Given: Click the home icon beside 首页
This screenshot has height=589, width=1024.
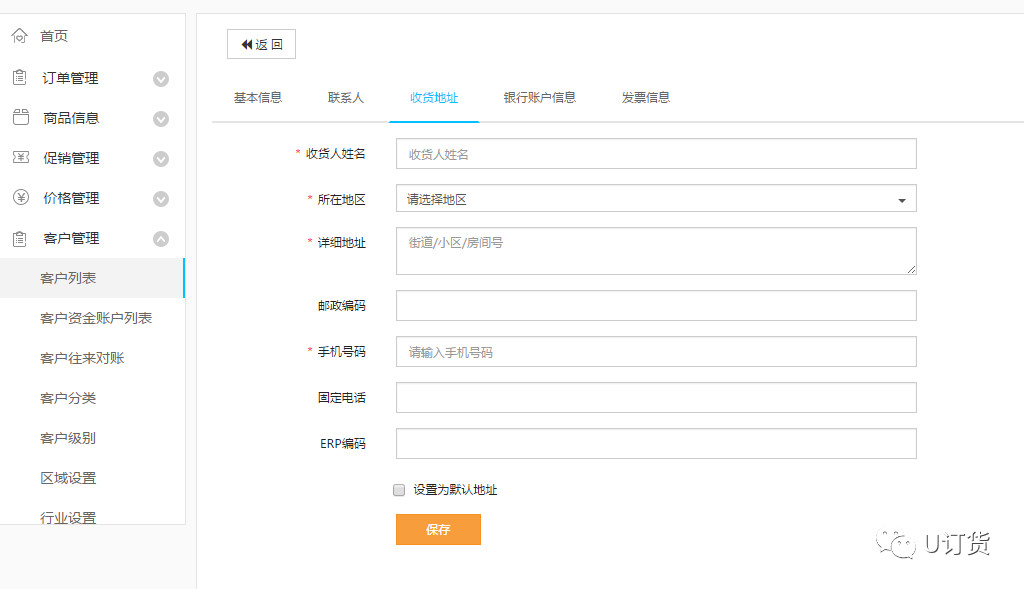Looking at the screenshot, I should coord(19,36).
